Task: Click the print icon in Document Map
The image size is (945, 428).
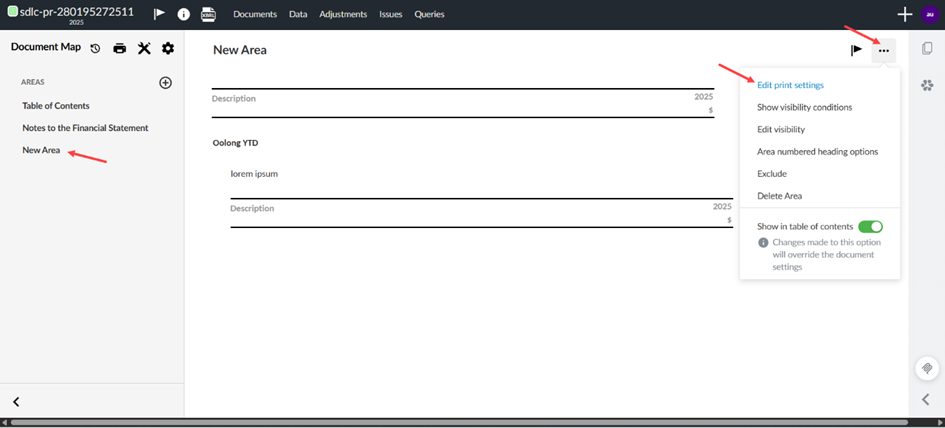Action: tap(120, 49)
